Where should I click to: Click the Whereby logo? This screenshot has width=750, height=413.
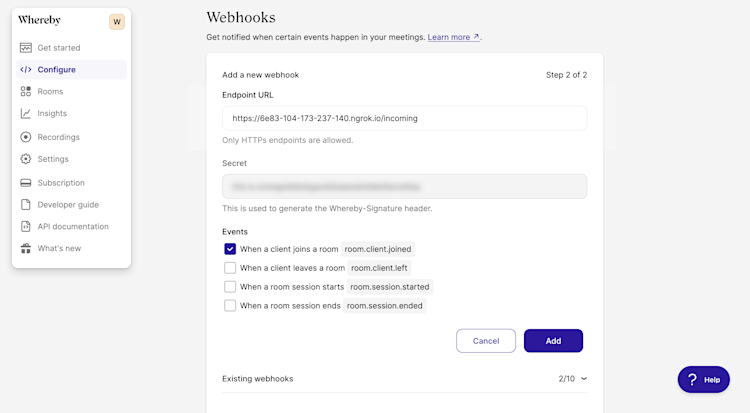pyautogui.click(x=39, y=20)
